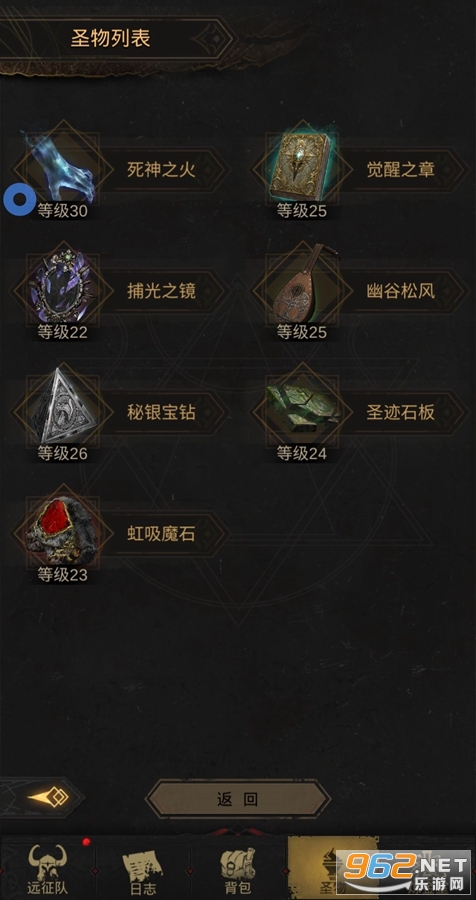
Task: Go to the 背包 tab
Action: [238, 869]
